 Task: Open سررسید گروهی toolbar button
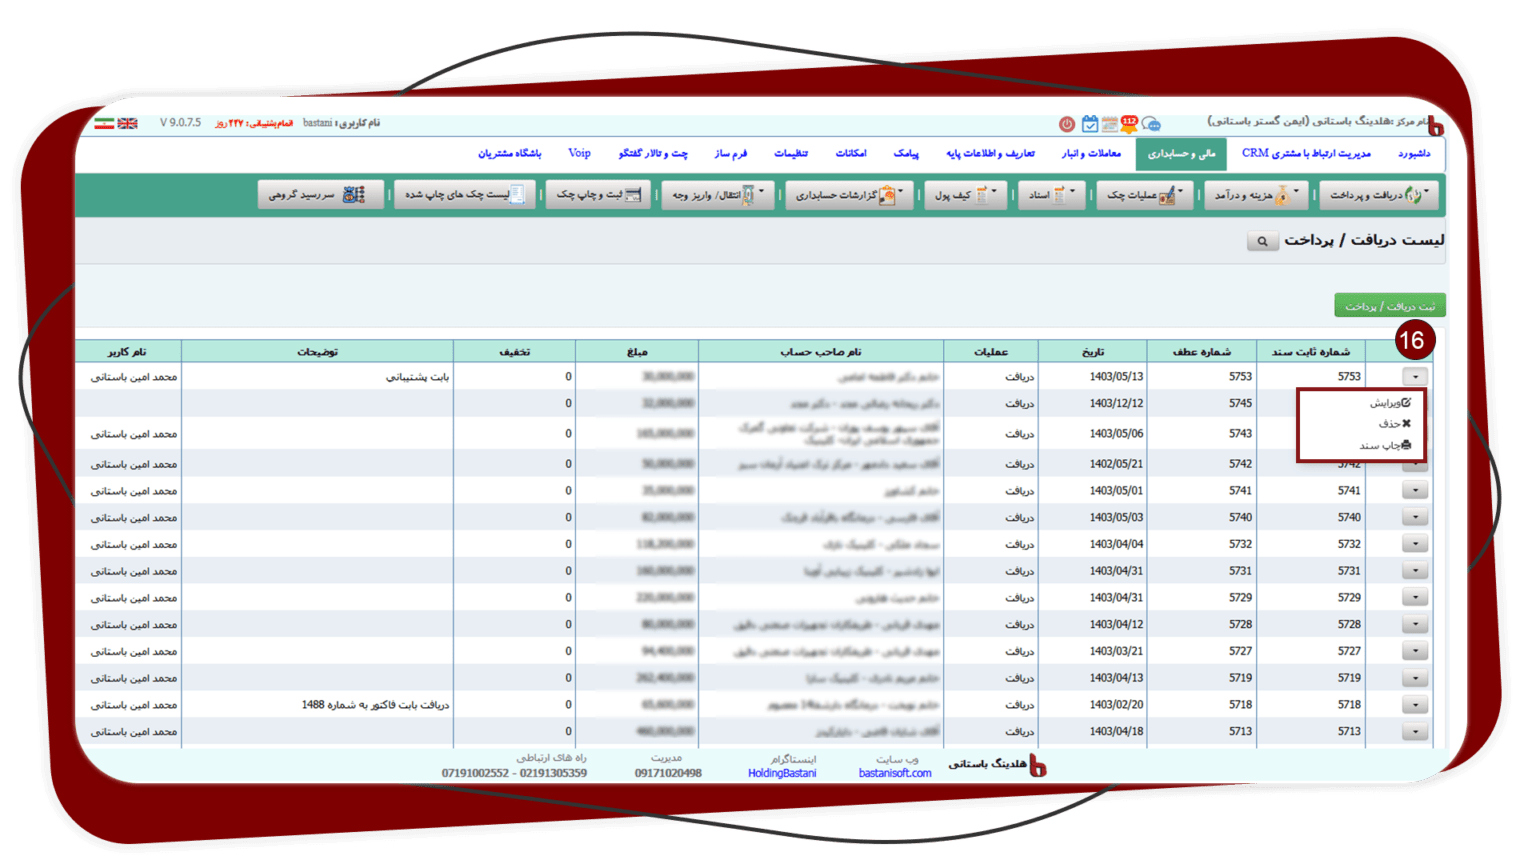click(x=320, y=194)
